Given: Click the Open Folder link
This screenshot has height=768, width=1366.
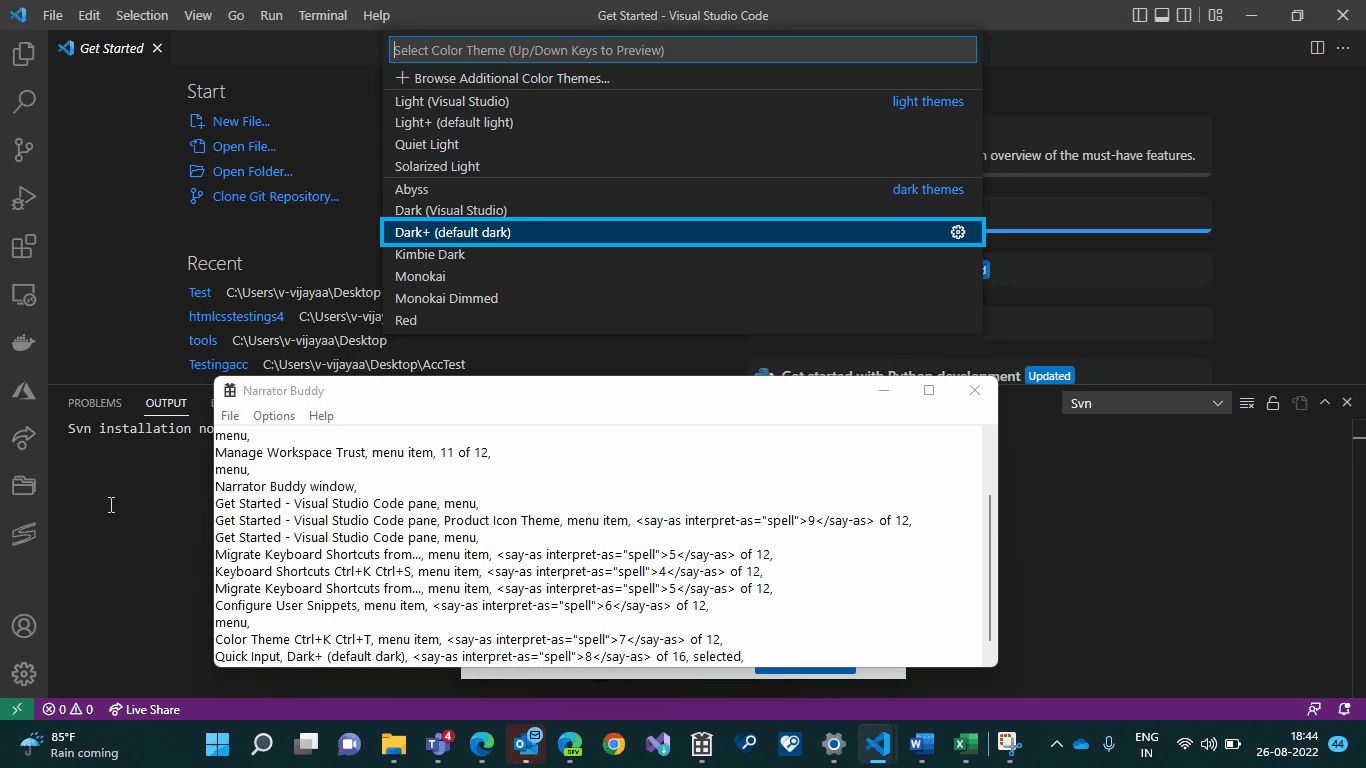Looking at the screenshot, I should 252,171.
